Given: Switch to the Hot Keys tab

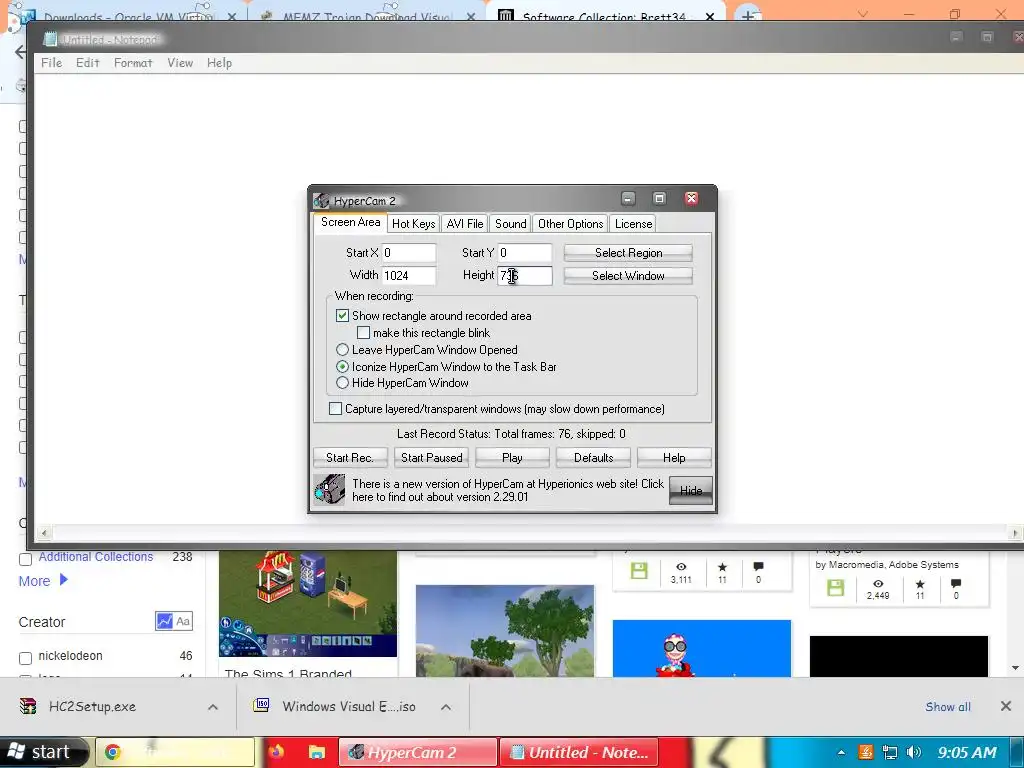Looking at the screenshot, I should click(x=413, y=223).
